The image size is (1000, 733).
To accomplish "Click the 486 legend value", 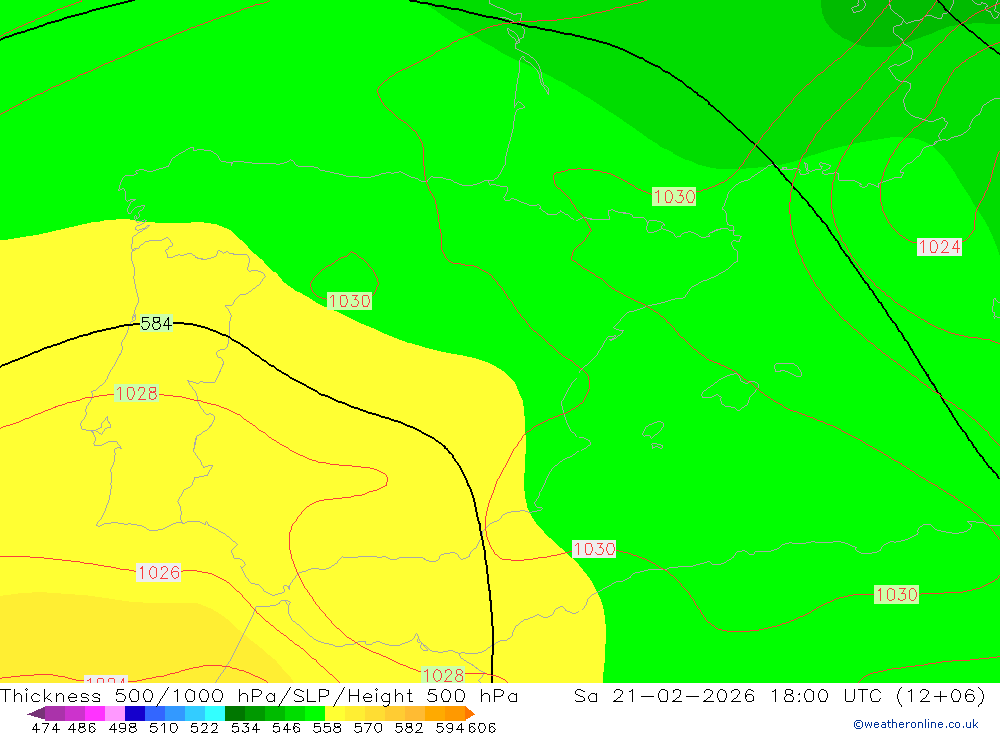I will 82,727.
